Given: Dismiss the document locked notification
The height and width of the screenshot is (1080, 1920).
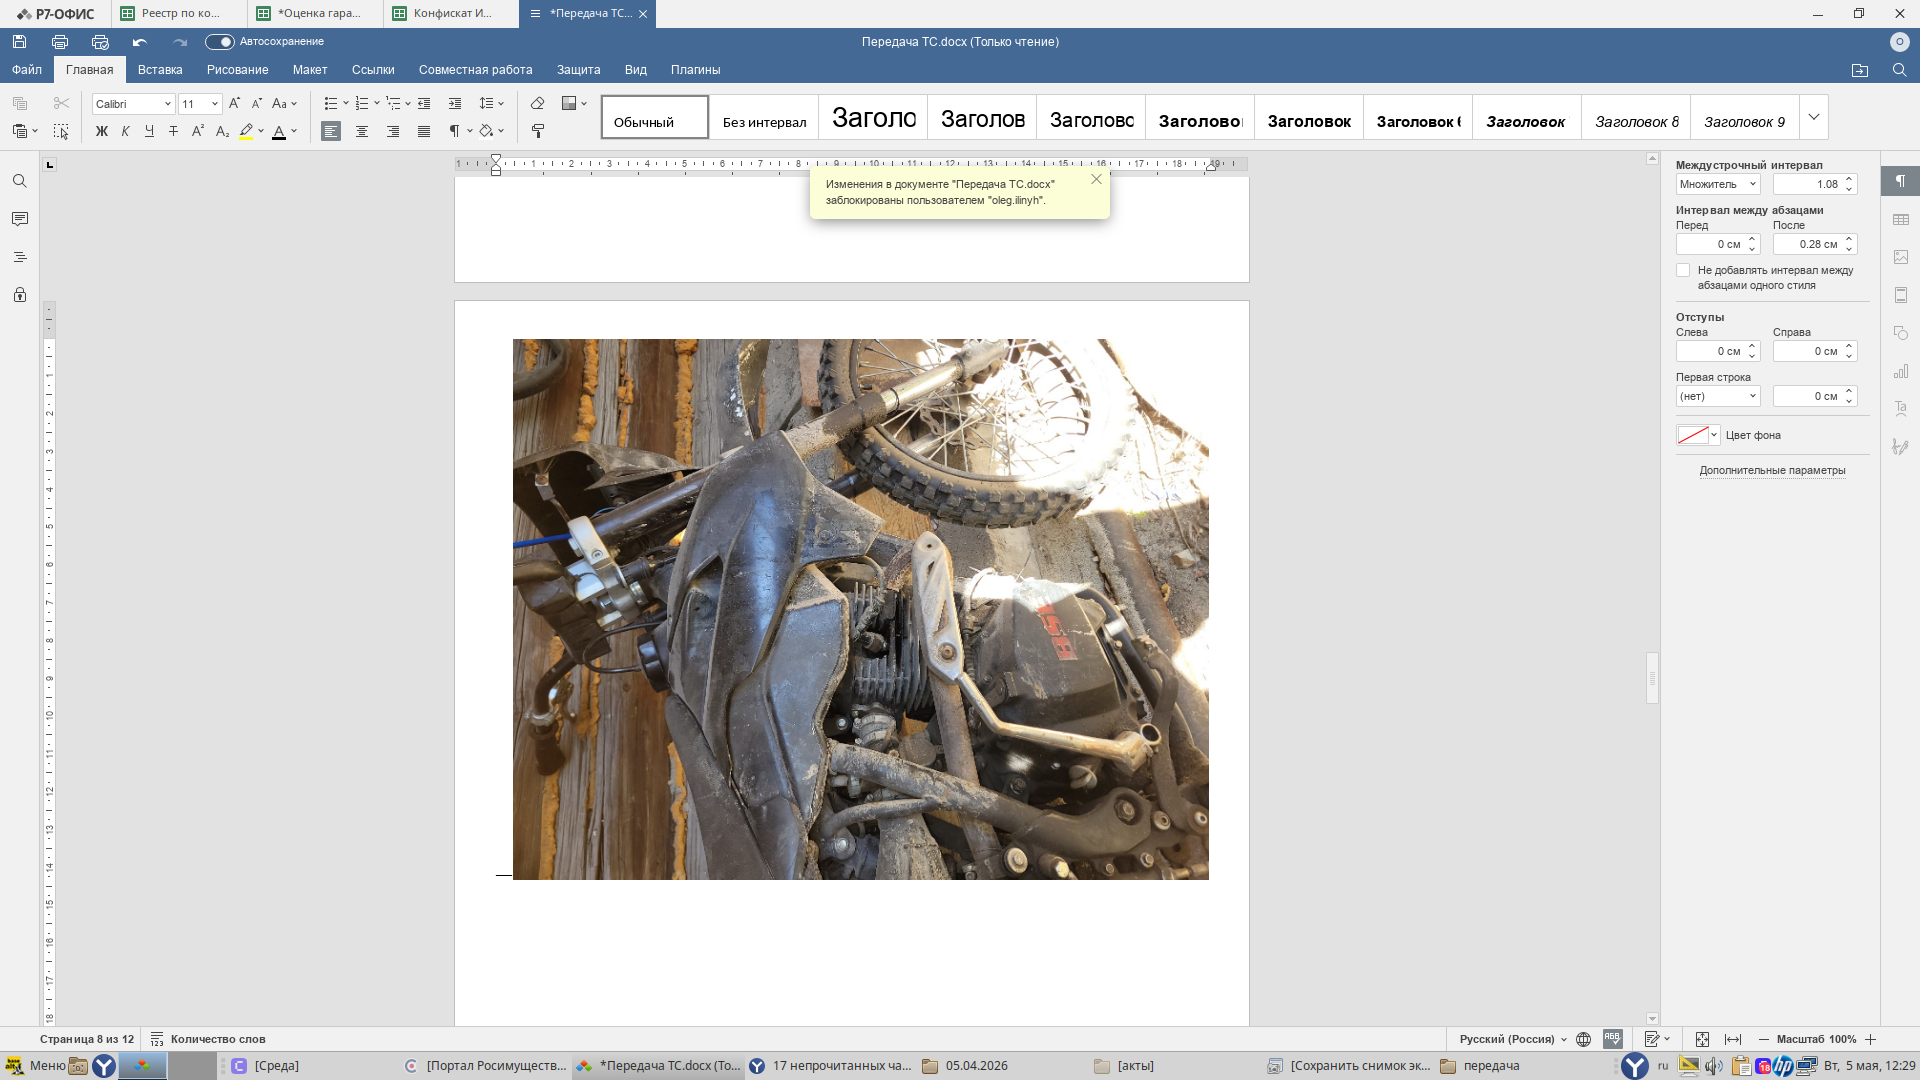Looking at the screenshot, I should (1096, 179).
